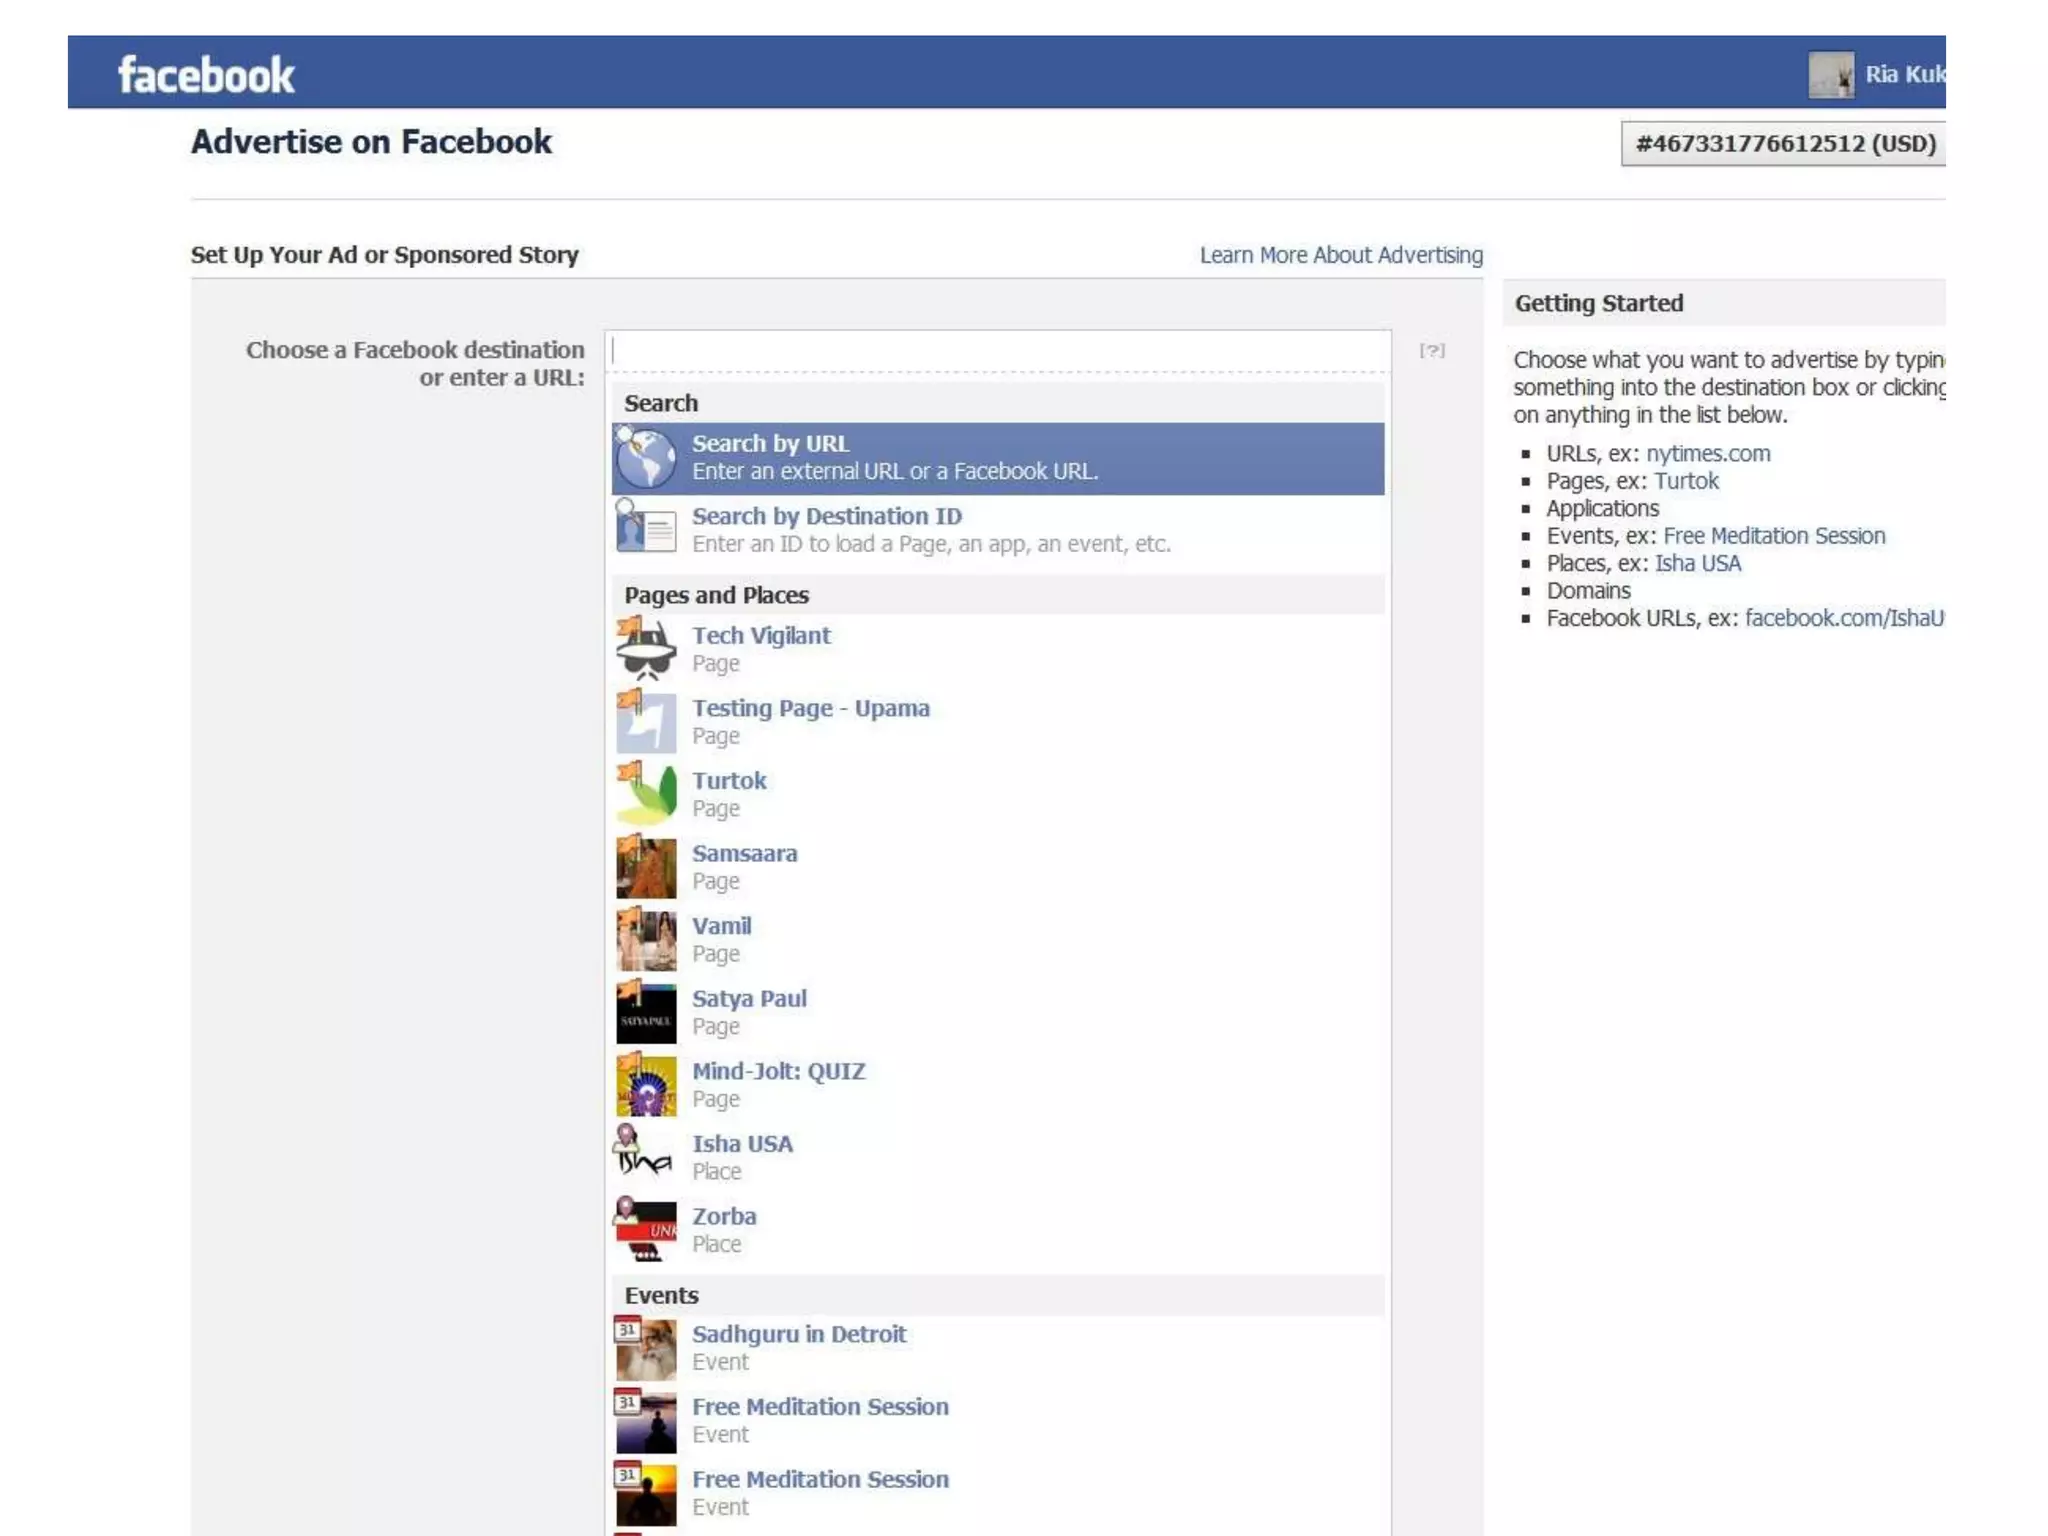The height and width of the screenshot is (1536, 2048).
Task: Click Ria's profile picture in header
Action: (1830, 75)
